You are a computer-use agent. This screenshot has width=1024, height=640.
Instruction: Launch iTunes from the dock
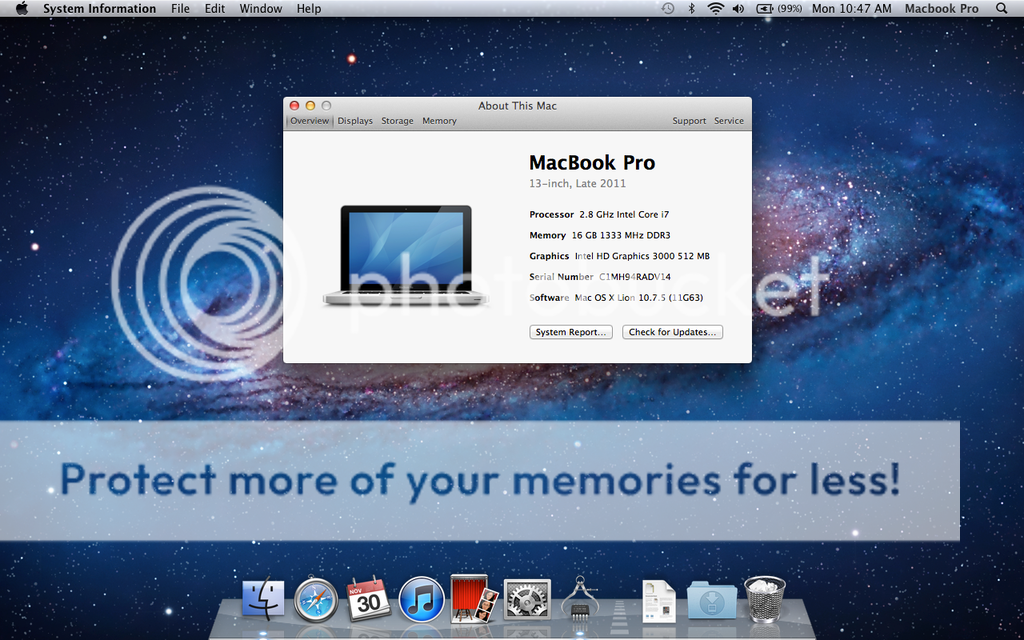pyautogui.click(x=421, y=600)
